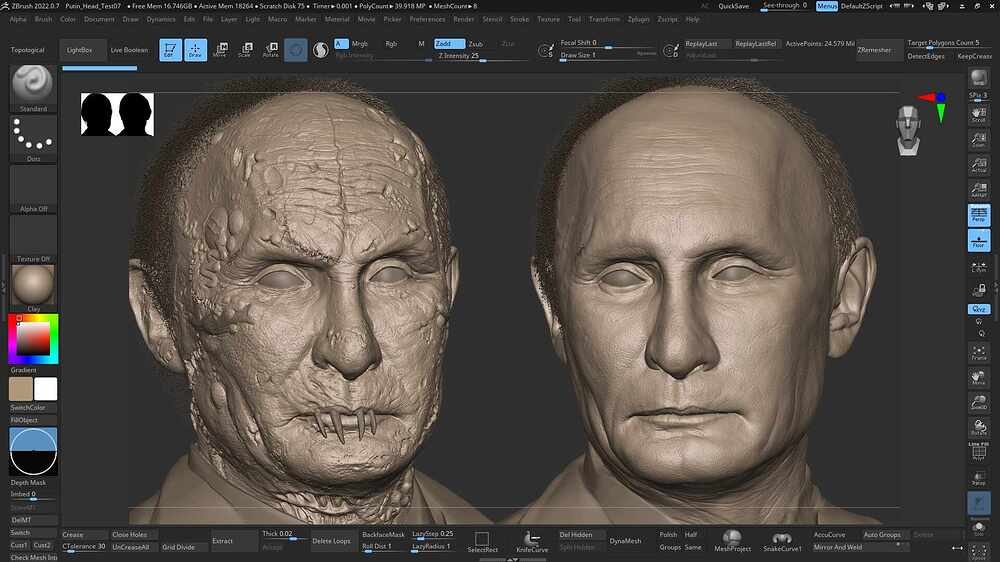Toggle the Xyz rotation button
Screen dimensions: 1000x562
[x=979, y=309]
